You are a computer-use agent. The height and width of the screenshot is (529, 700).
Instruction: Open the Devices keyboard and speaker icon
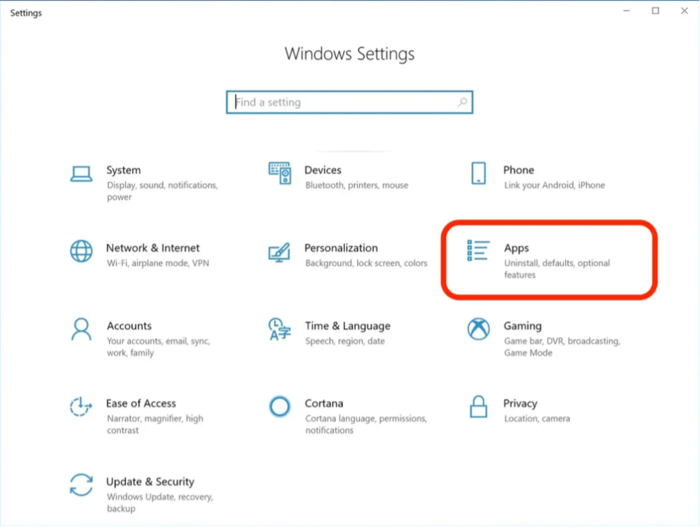[279, 173]
